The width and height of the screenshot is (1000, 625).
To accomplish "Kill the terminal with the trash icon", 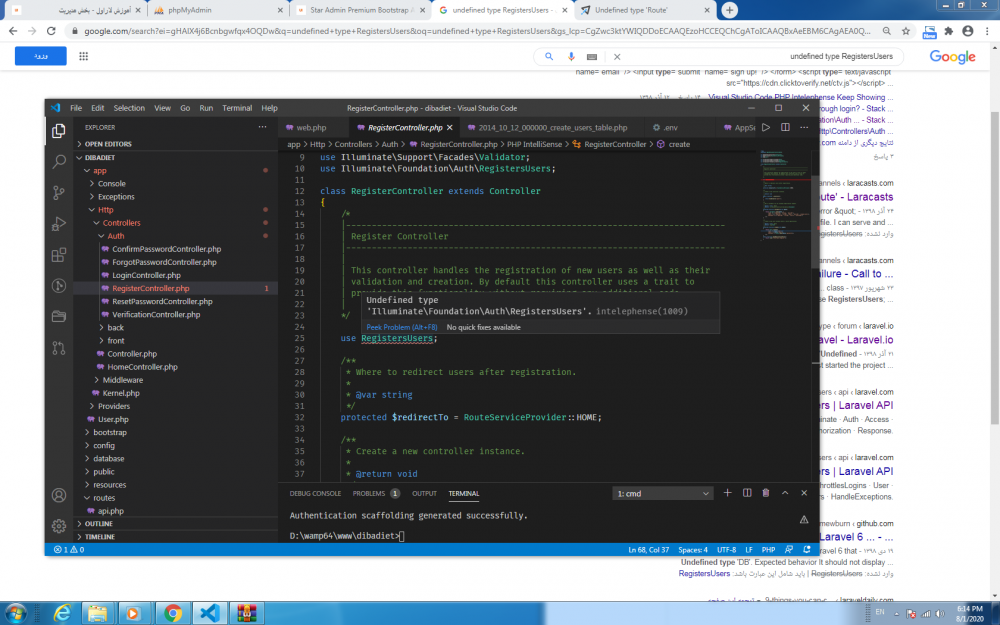I will tap(765, 493).
